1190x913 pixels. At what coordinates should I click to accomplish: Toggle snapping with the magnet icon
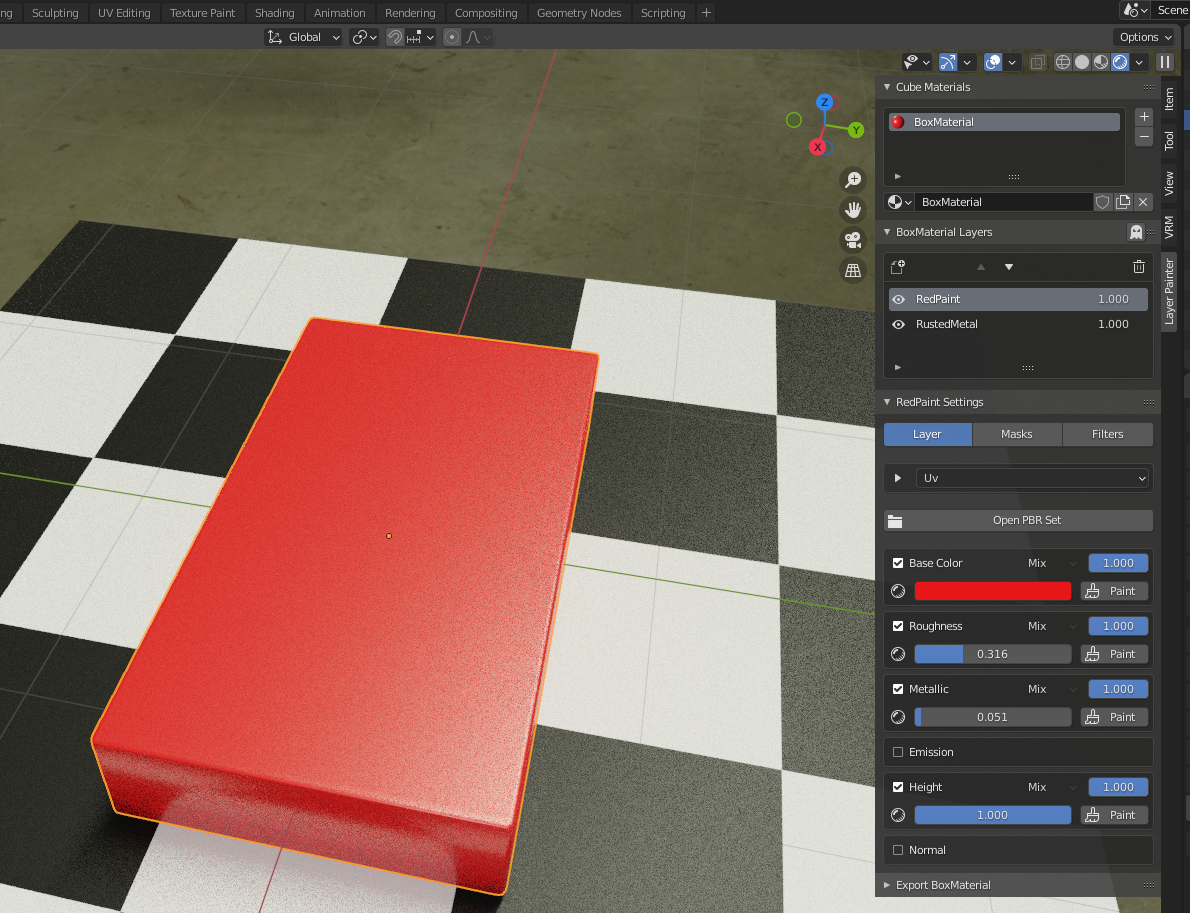pyautogui.click(x=395, y=36)
